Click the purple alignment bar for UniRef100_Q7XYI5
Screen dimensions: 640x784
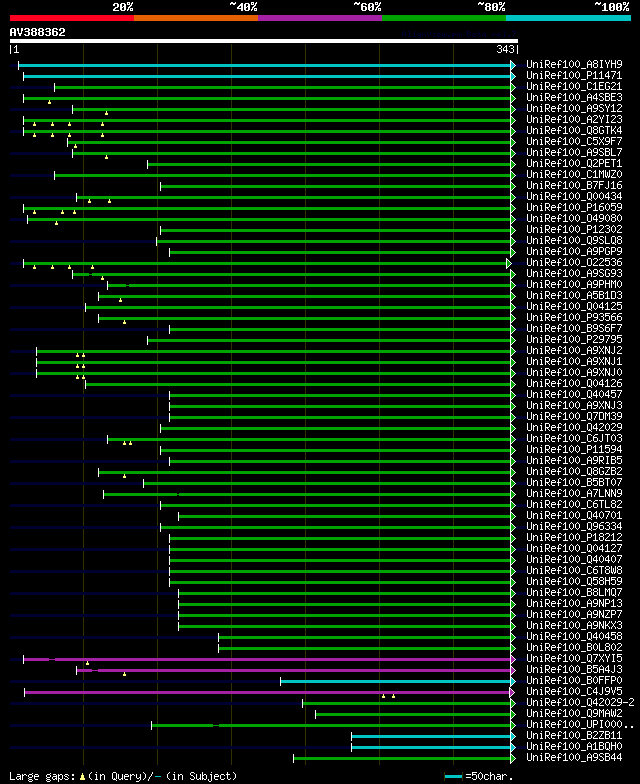pos(267,659)
